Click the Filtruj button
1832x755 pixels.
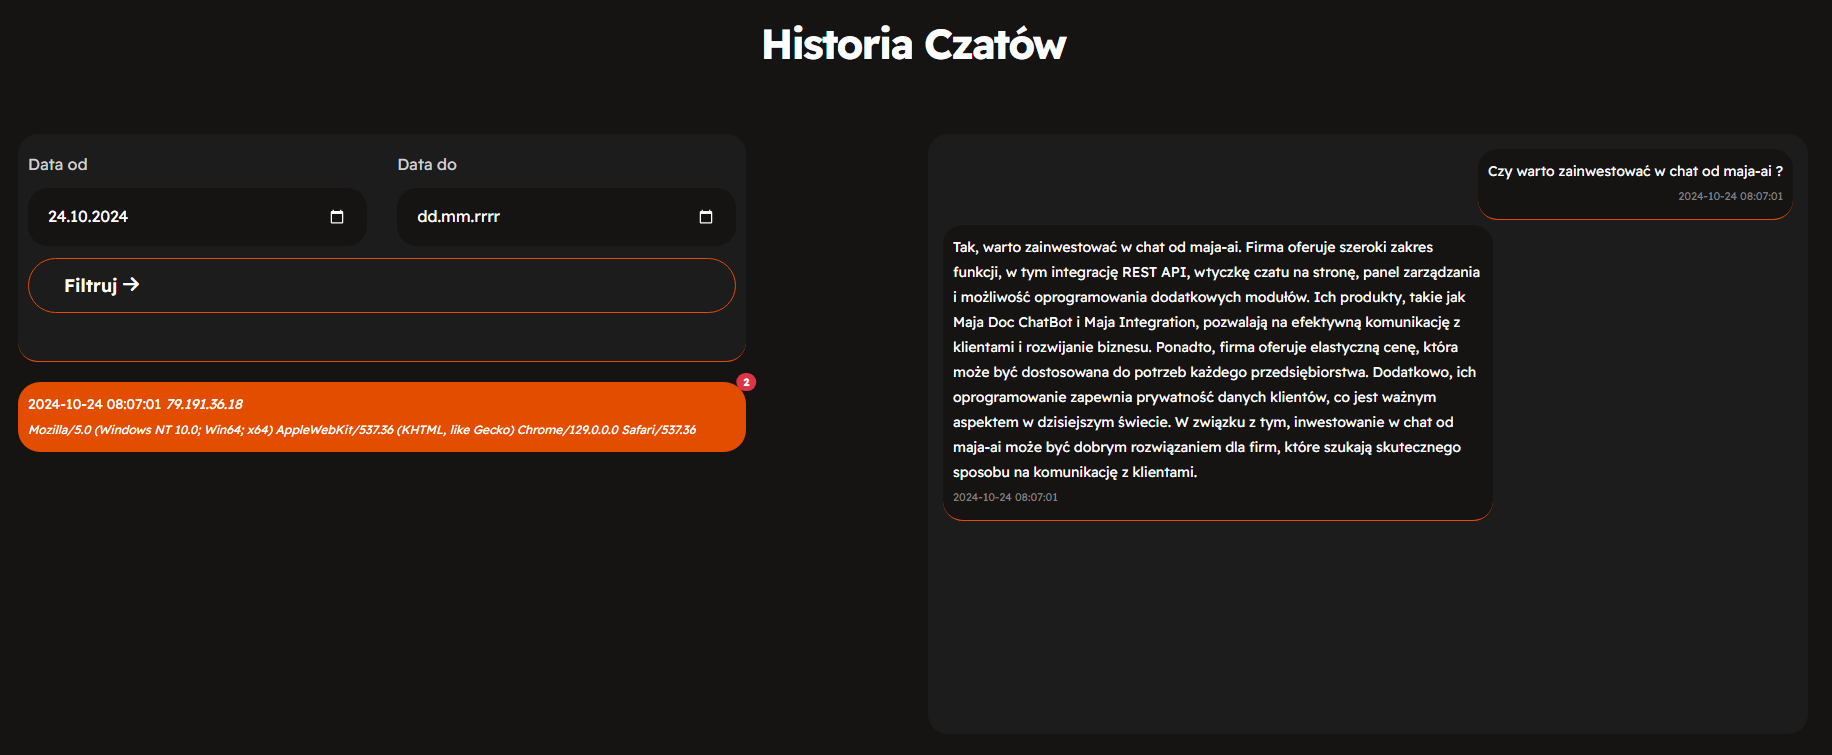tap(382, 286)
